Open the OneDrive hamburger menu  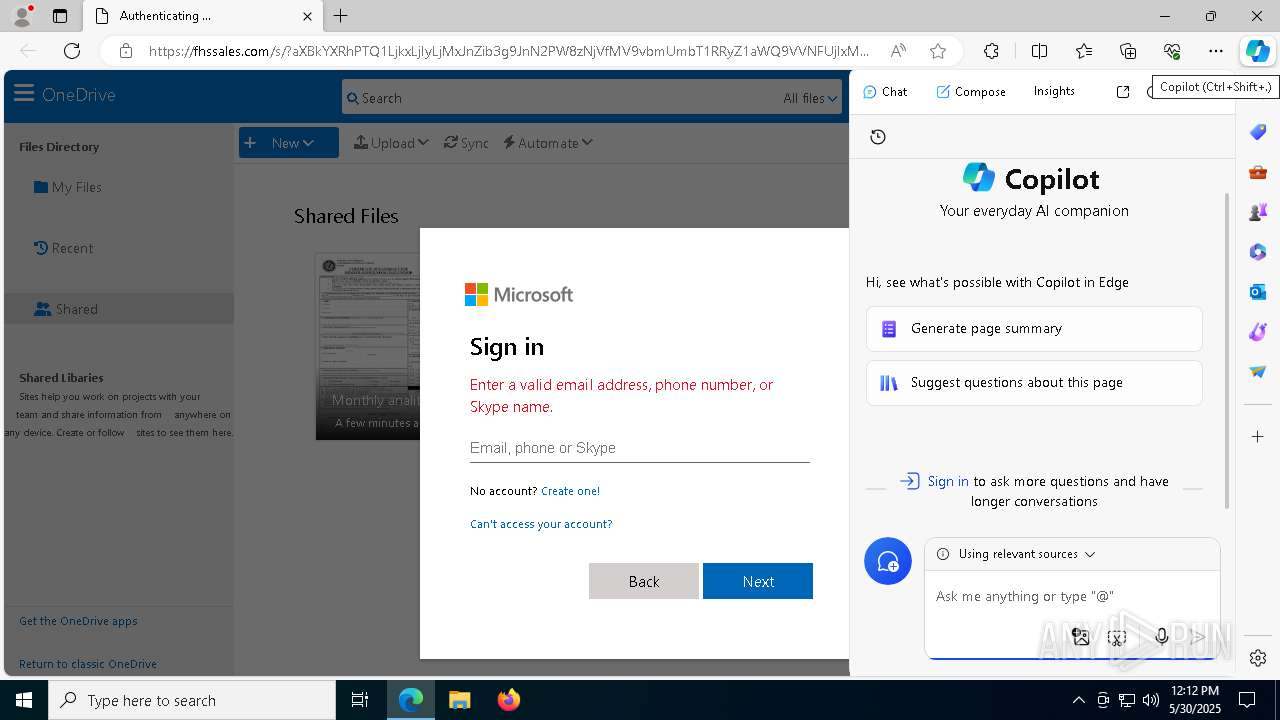(24, 94)
